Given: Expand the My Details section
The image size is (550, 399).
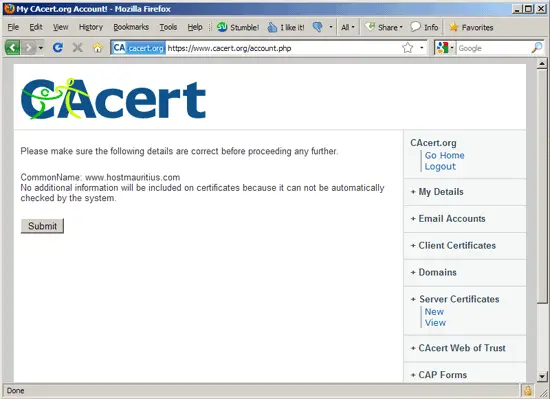Looking at the screenshot, I should point(437,192).
